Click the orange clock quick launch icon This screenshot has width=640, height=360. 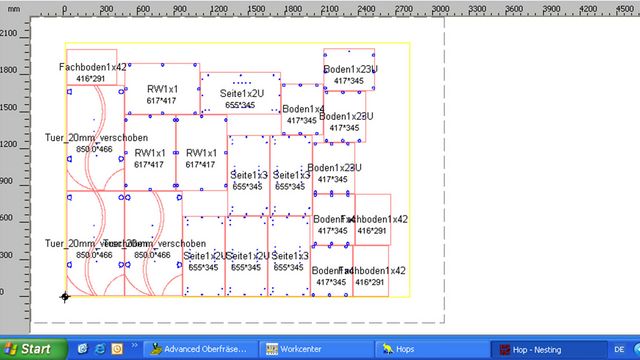coord(117,349)
